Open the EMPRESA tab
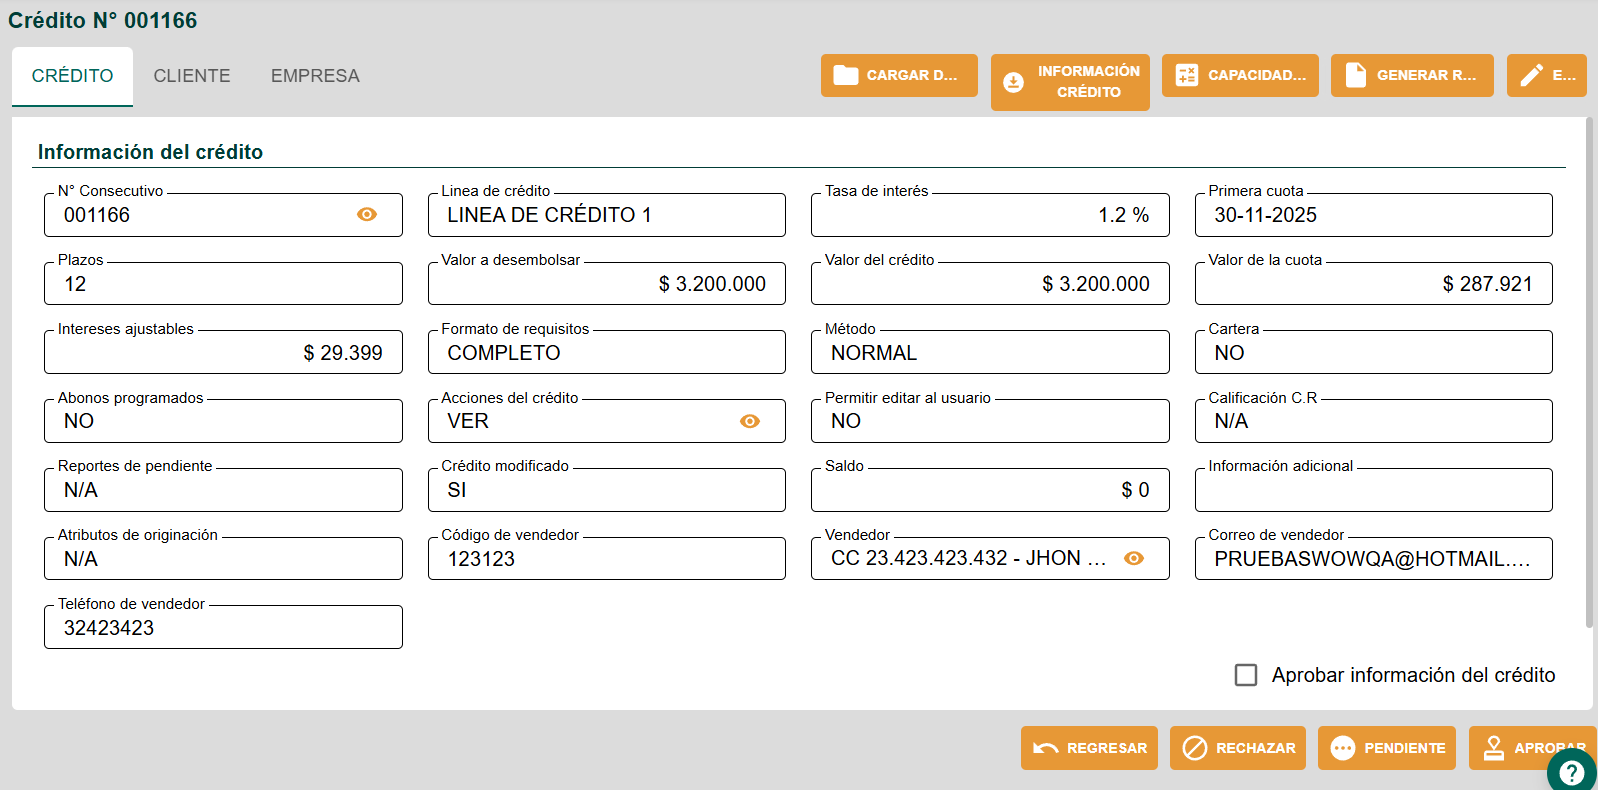Viewport: 1598px width, 790px height. tap(315, 76)
